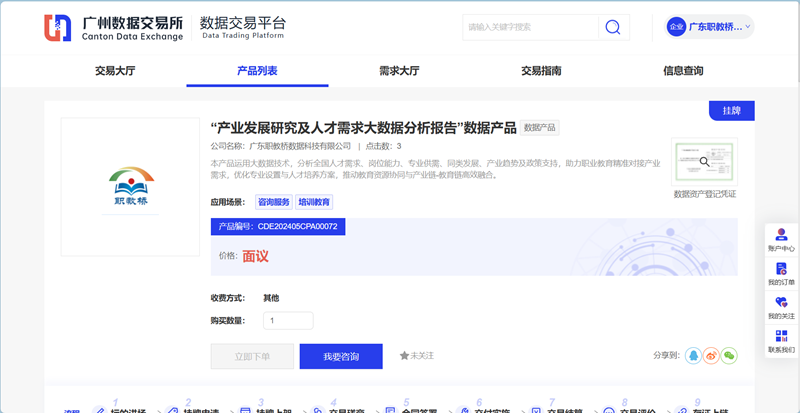The image size is (800, 413).
Task: Share to WeChat icon
Action: [729, 355]
